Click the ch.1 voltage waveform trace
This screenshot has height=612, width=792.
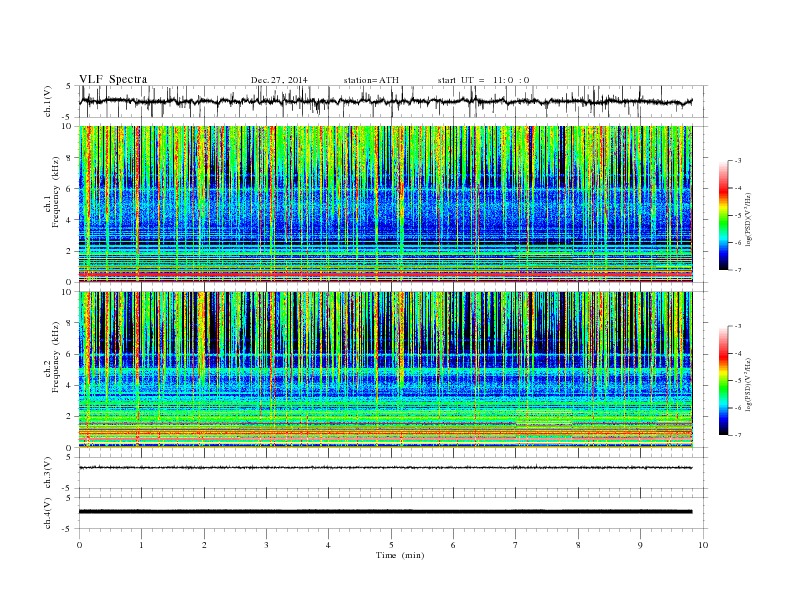(x=385, y=101)
